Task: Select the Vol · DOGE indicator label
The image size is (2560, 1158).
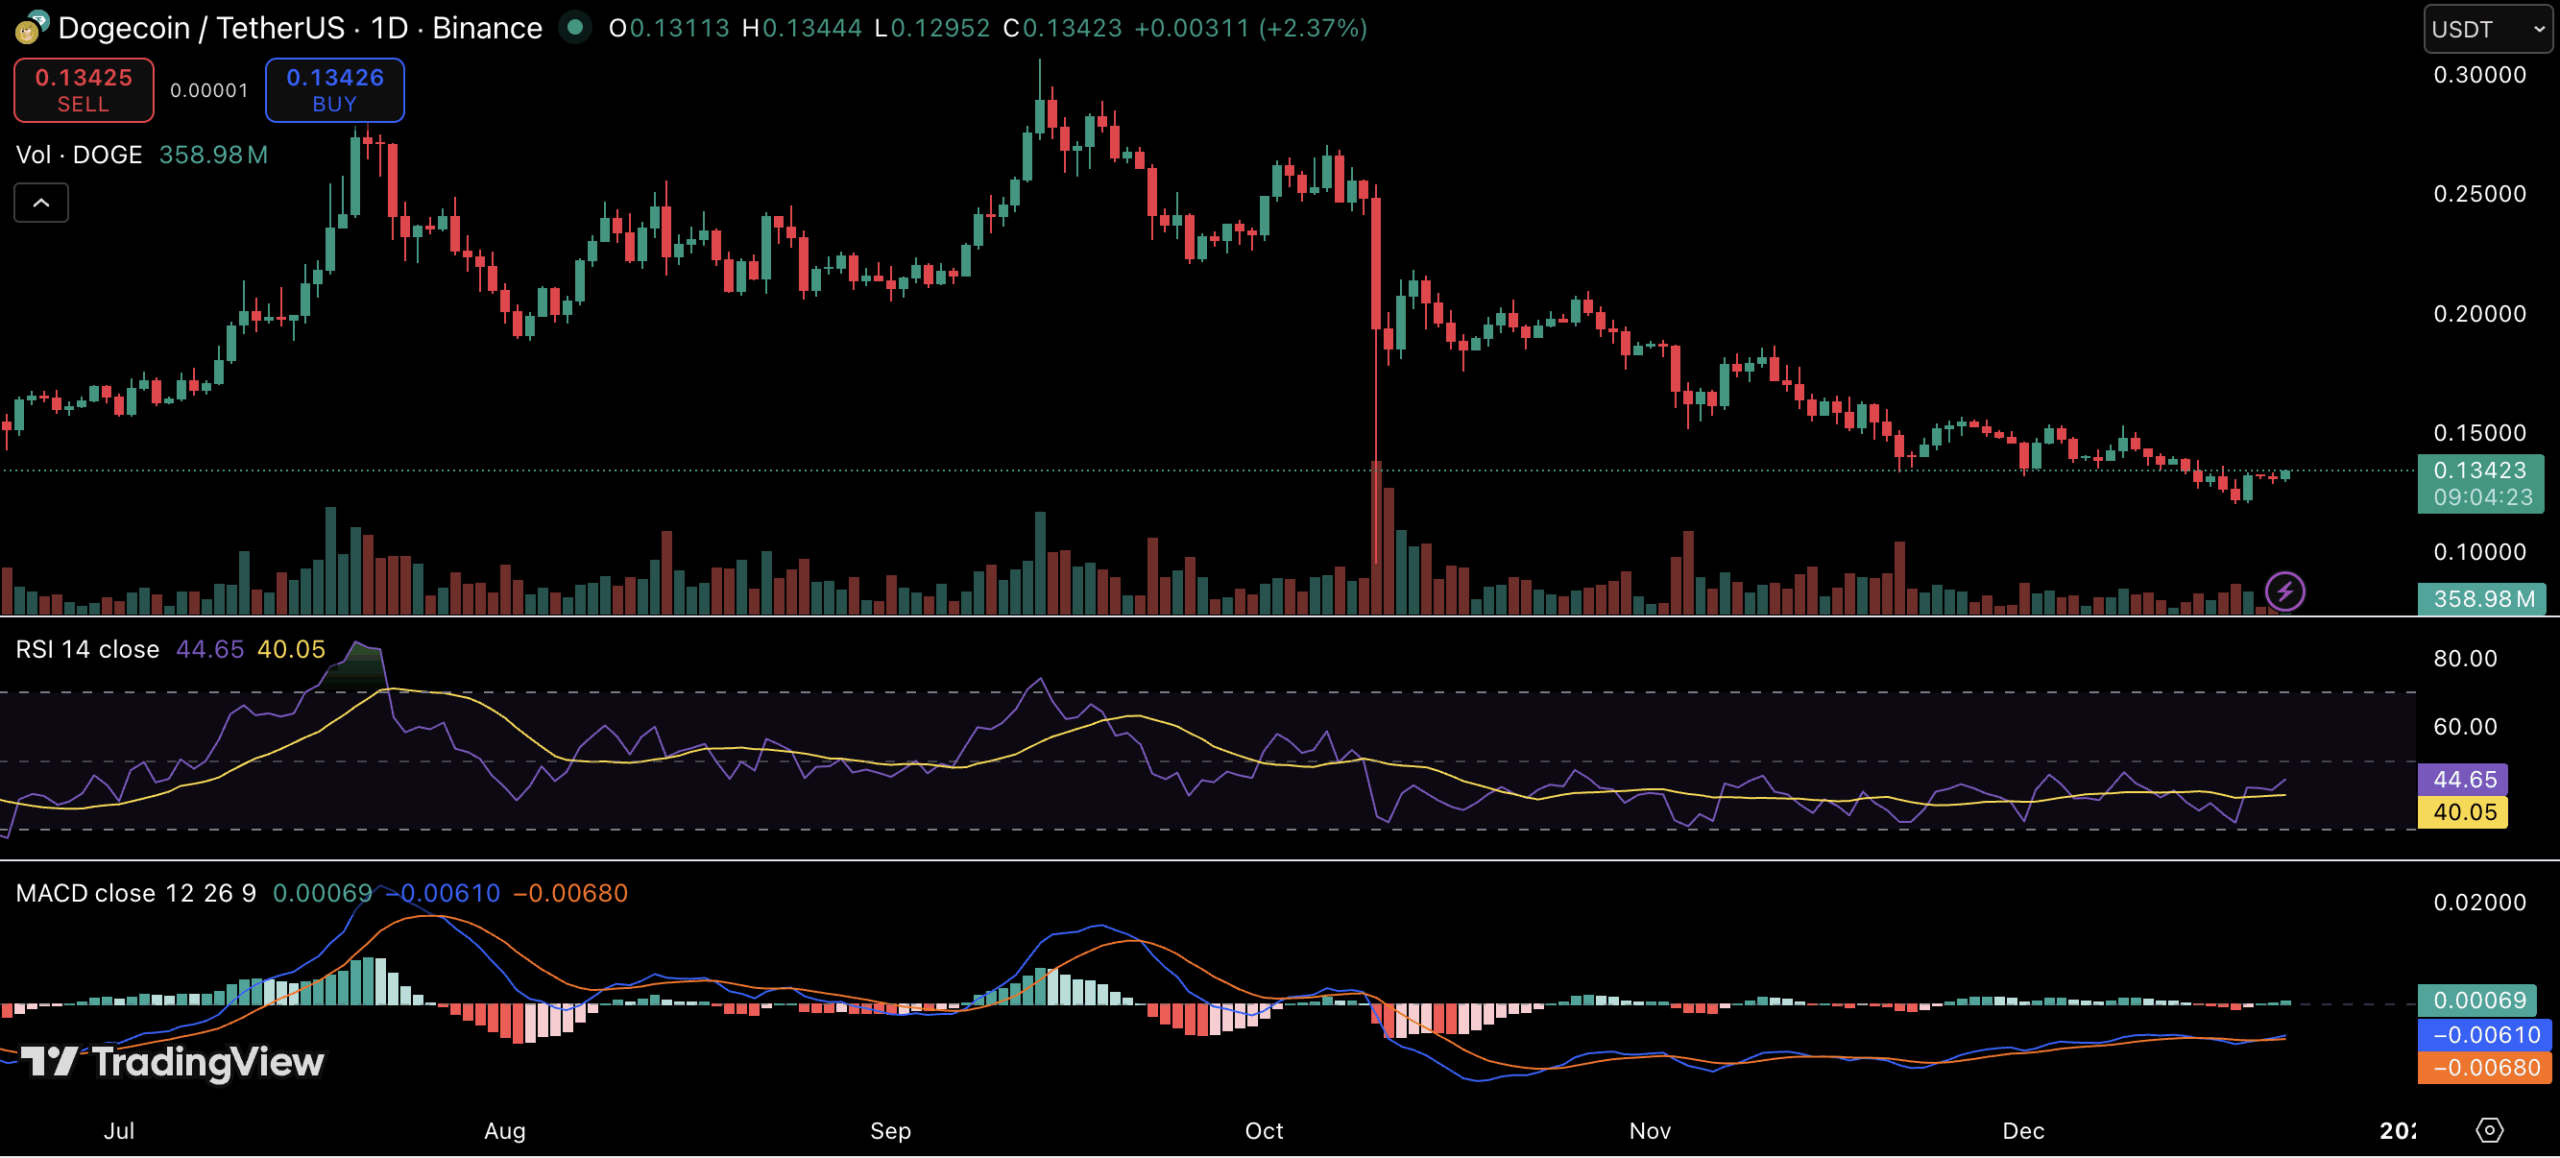Action: [79, 155]
